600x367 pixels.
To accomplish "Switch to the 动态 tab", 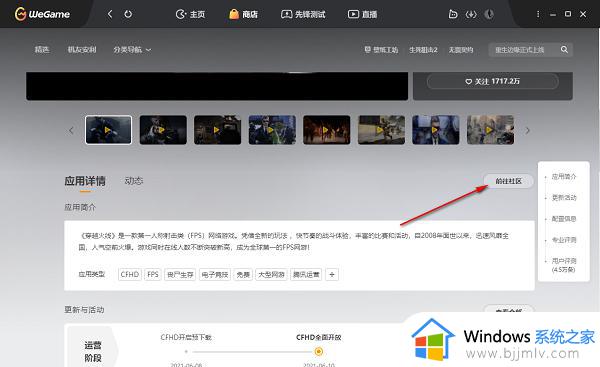I will pyautogui.click(x=134, y=181).
